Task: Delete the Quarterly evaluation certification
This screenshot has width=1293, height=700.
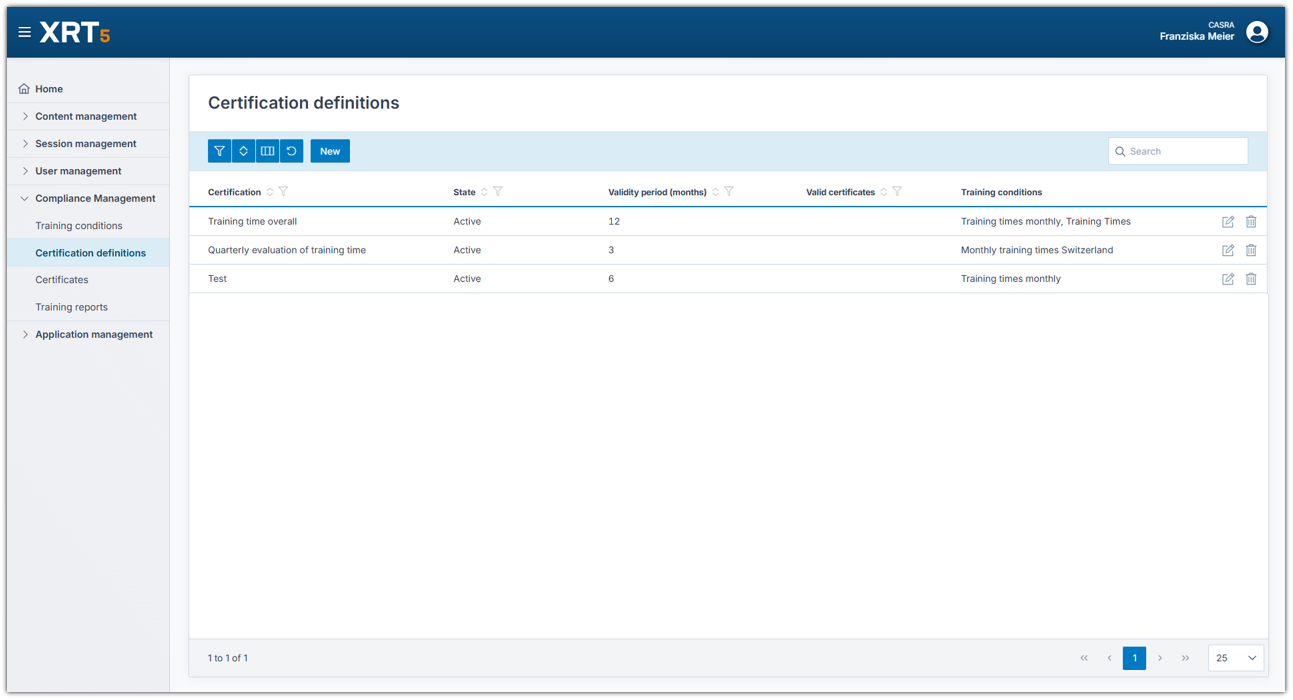Action: (x=1250, y=250)
